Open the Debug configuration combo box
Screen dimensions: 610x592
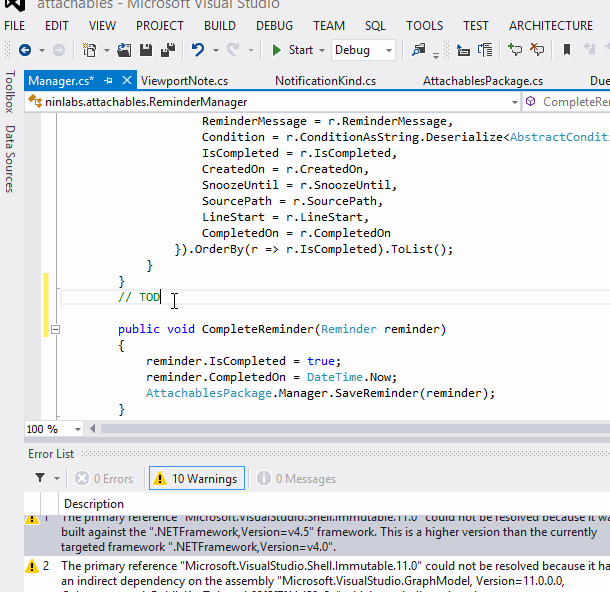coord(363,50)
